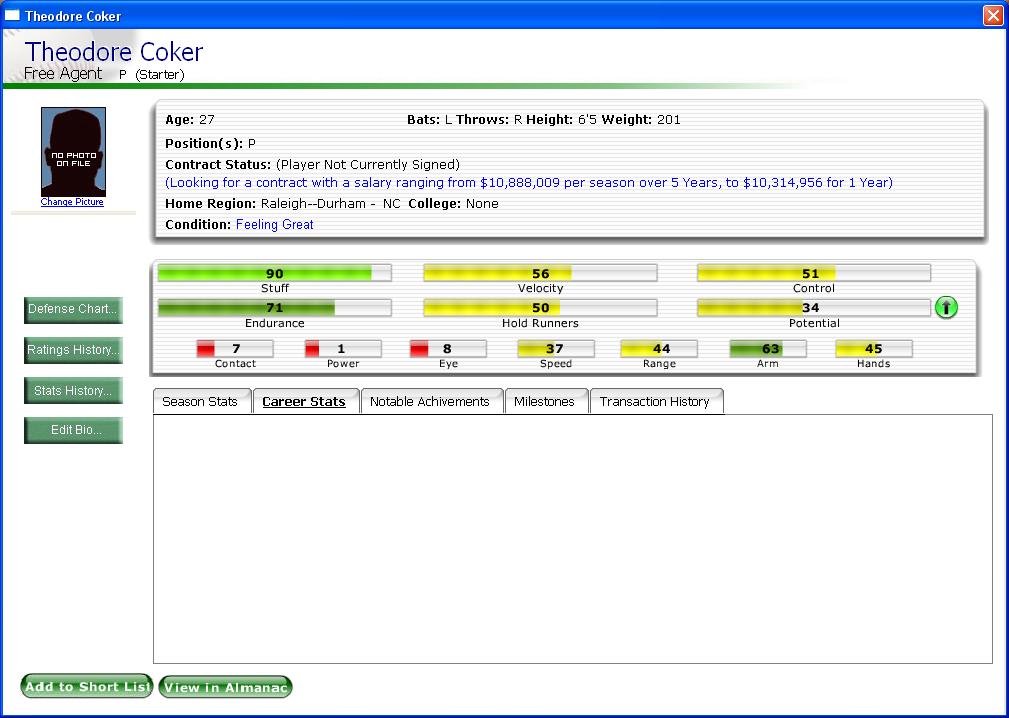The image size is (1009, 718).
Task: Open Ratings History
Action: tap(73, 350)
